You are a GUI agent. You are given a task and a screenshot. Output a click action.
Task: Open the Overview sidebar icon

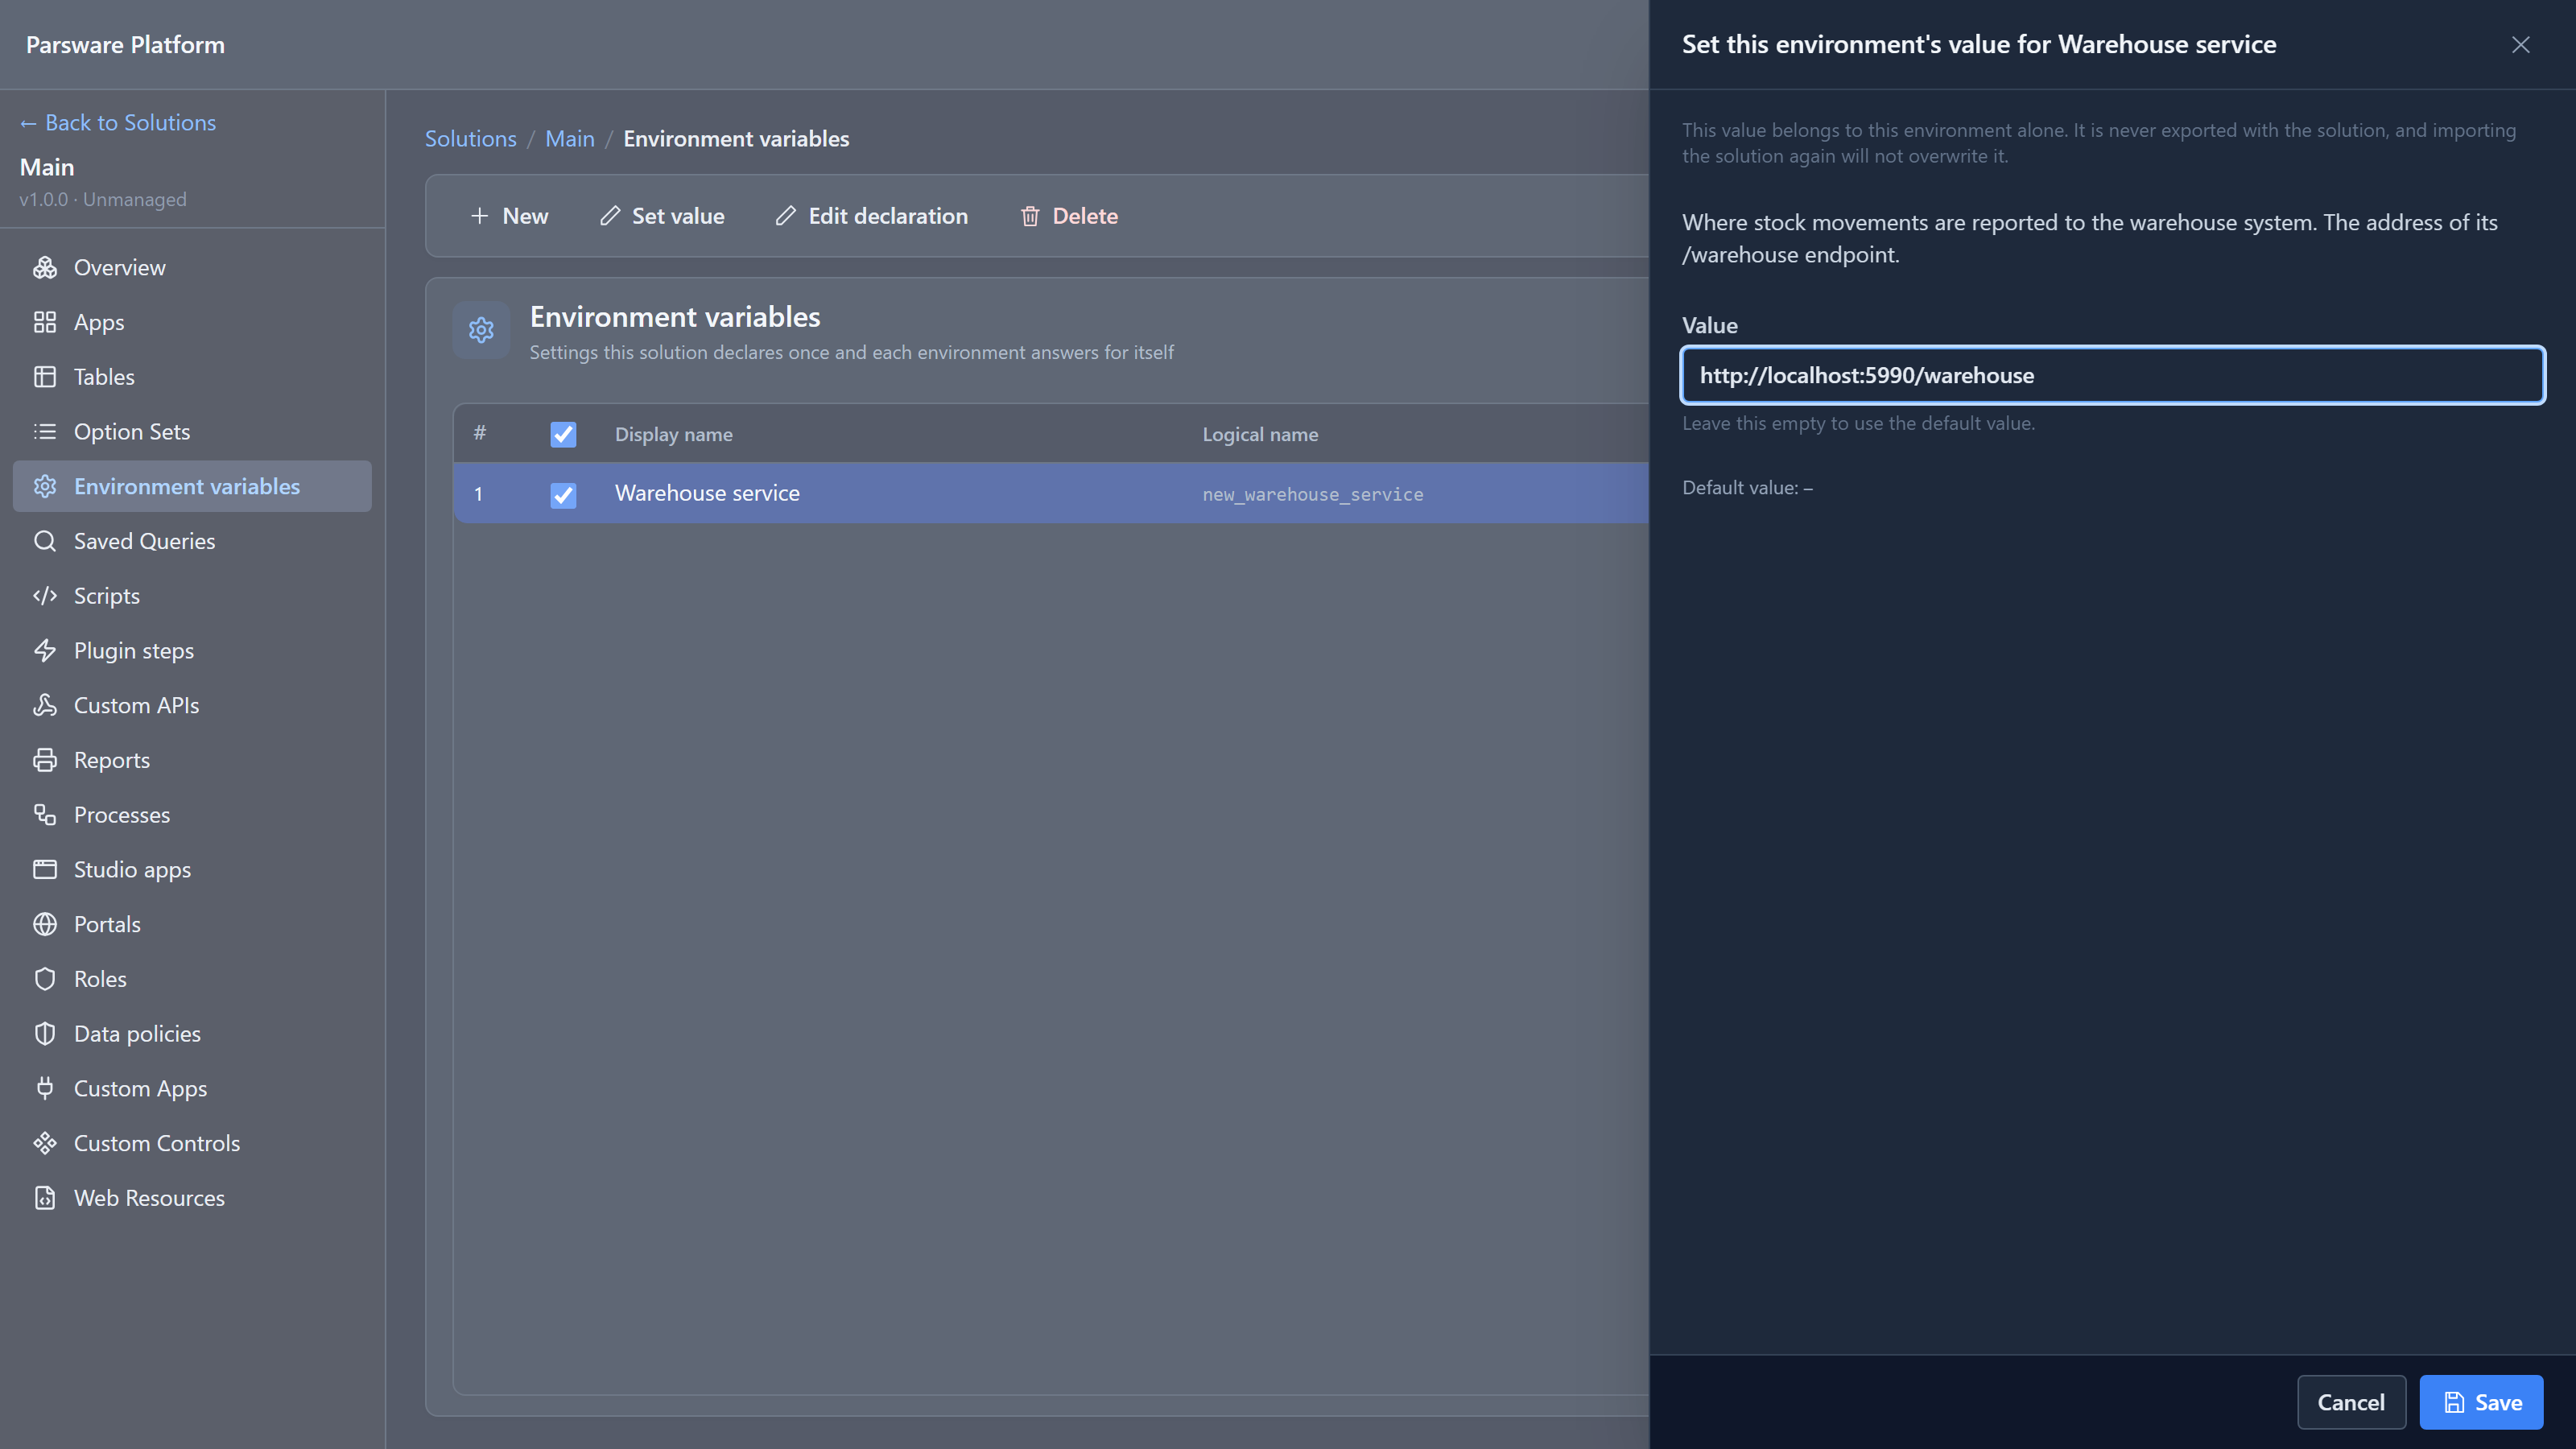coord(45,267)
